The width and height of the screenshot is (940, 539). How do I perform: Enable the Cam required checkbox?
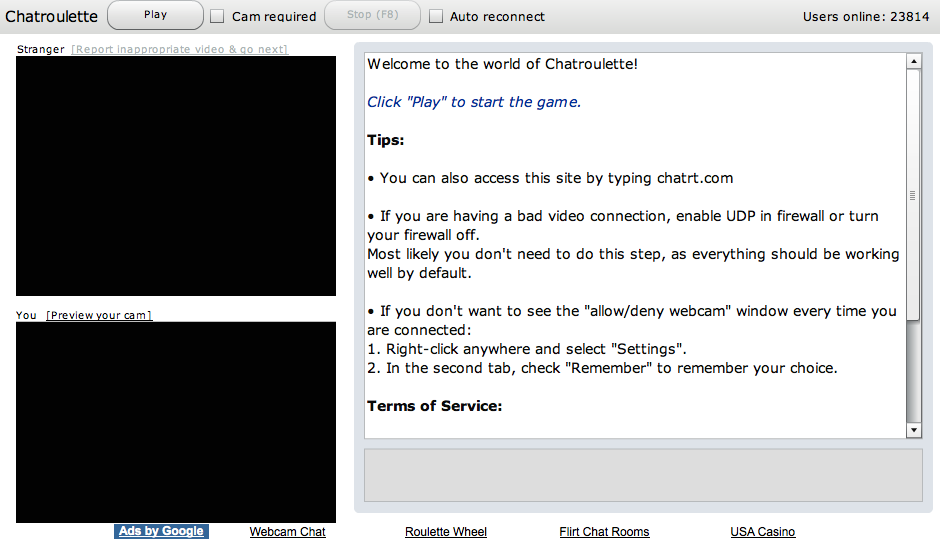coord(217,16)
